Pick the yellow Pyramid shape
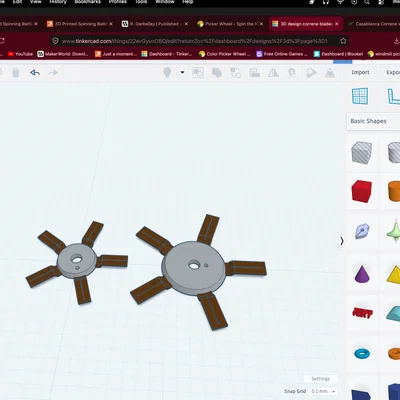400x400 pixels. point(394,275)
